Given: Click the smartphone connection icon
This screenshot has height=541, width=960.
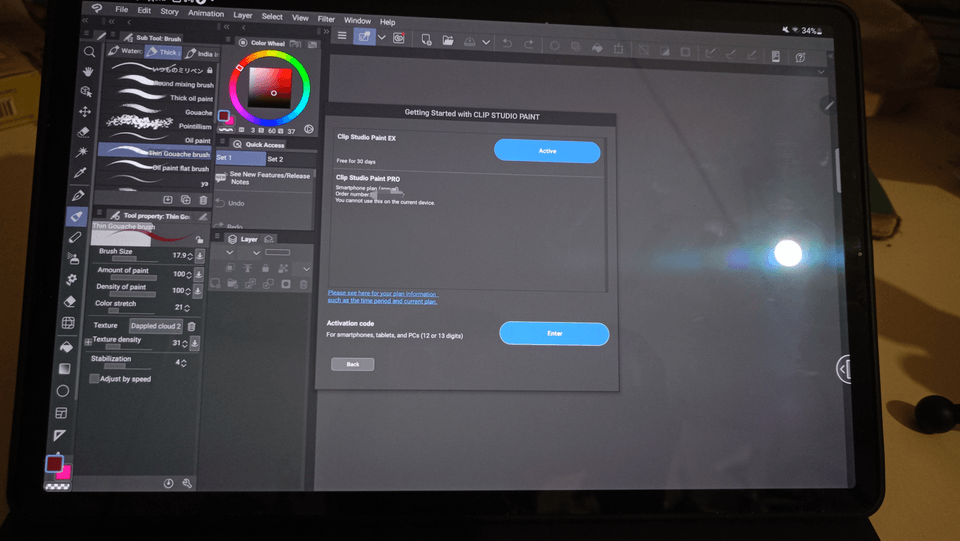Looking at the screenshot, I should (776, 56).
